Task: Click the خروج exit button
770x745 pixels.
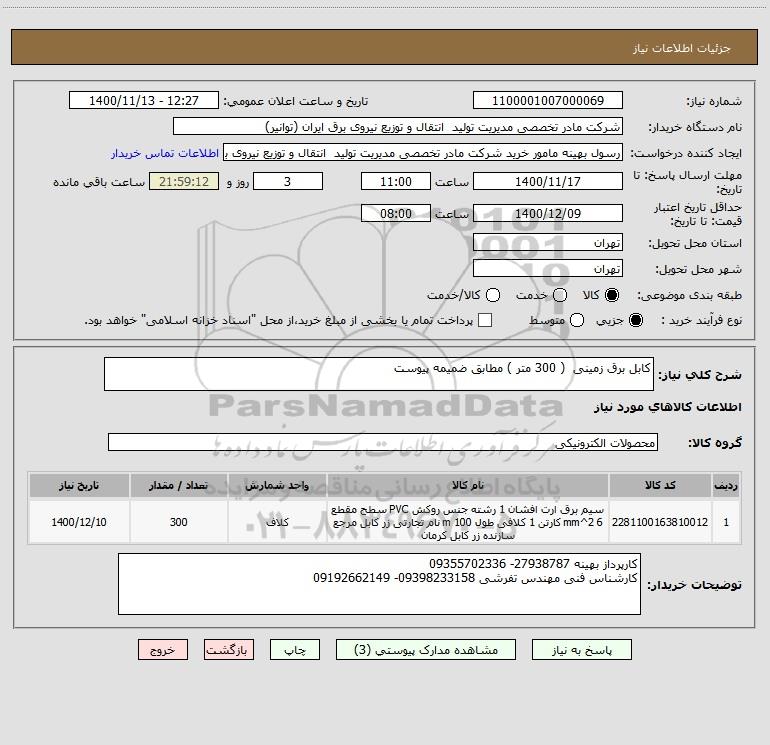Action: [x=163, y=650]
